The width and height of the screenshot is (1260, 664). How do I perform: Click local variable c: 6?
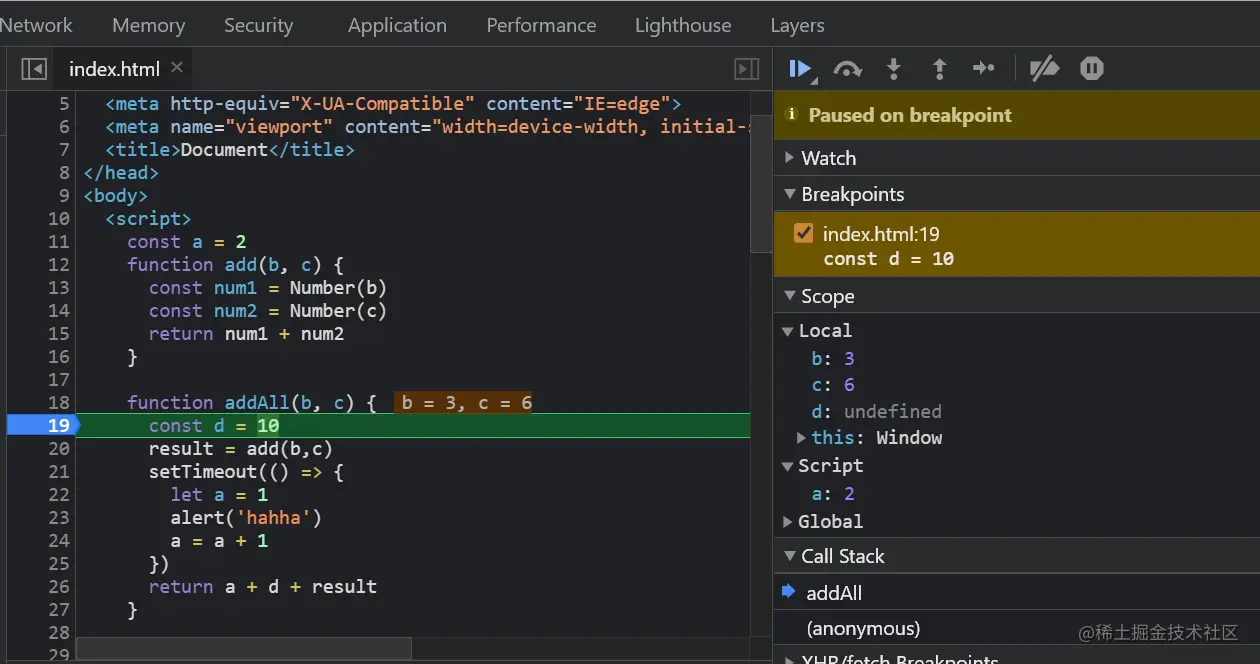[x=833, y=384]
